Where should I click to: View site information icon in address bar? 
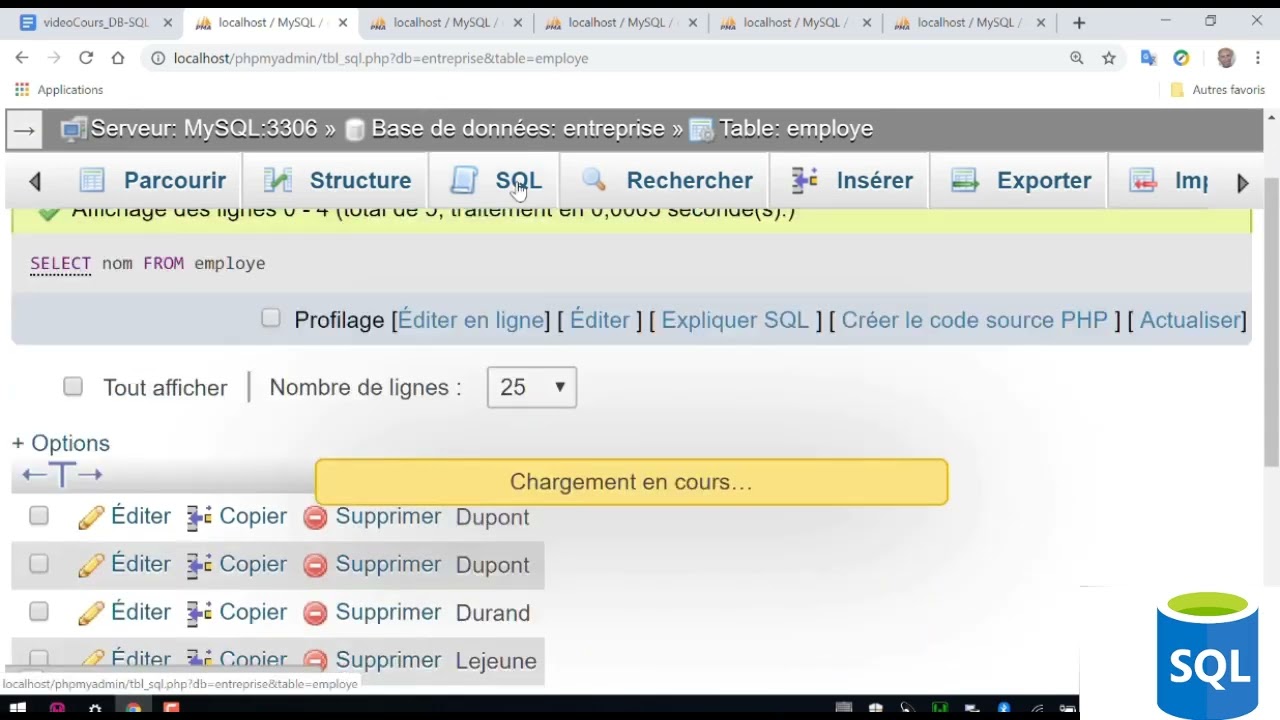coord(158,58)
